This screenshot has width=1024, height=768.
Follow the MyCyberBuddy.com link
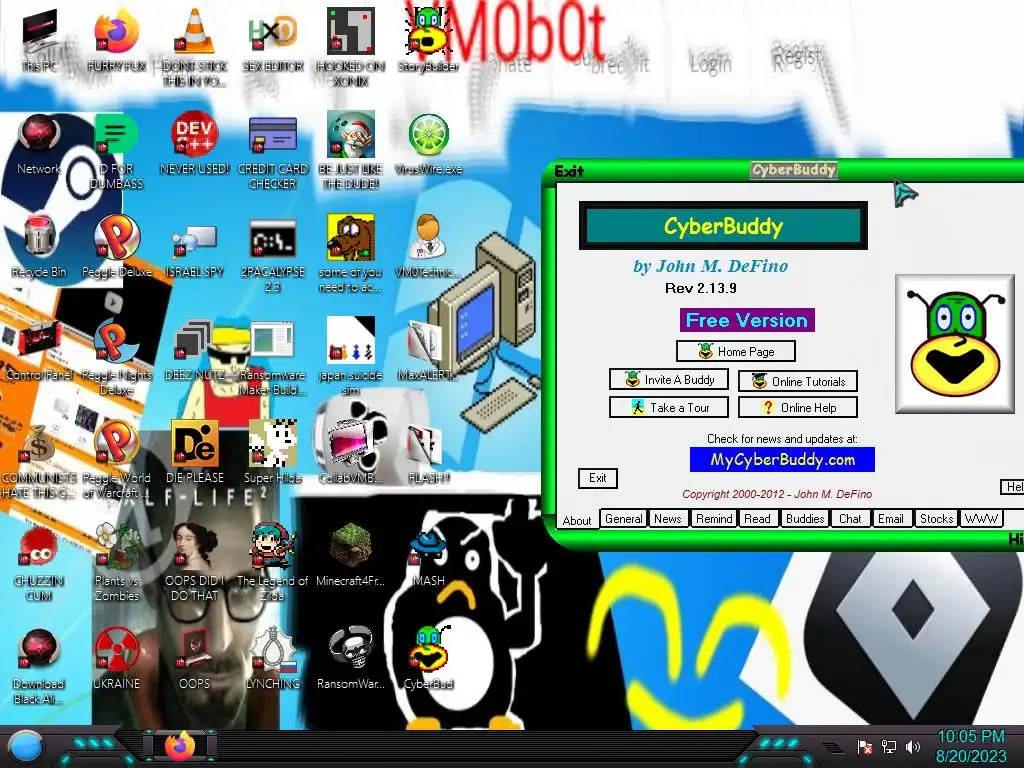pyautogui.click(x=782, y=460)
